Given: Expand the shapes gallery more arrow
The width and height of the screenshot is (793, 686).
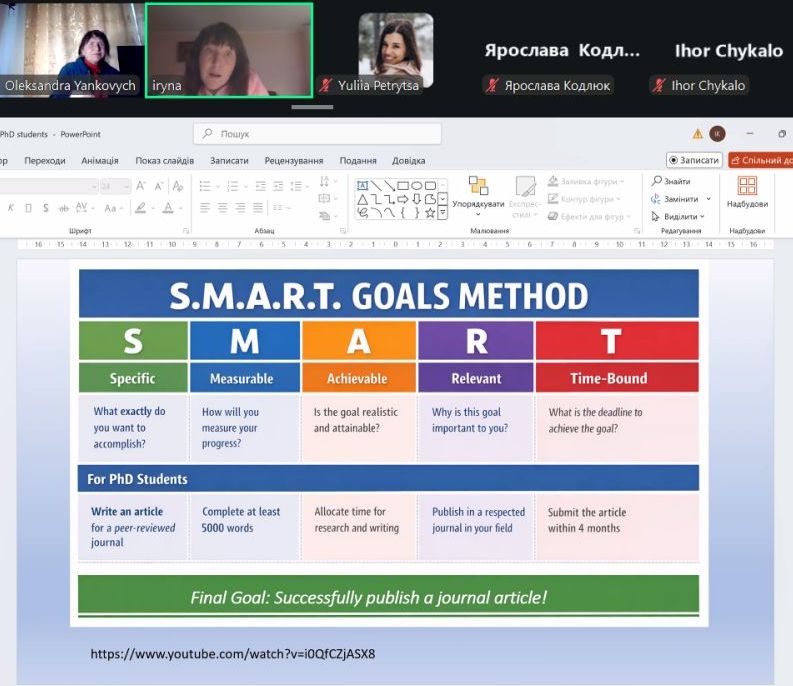Looking at the screenshot, I should pyautogui.click(x=442, y=212).
